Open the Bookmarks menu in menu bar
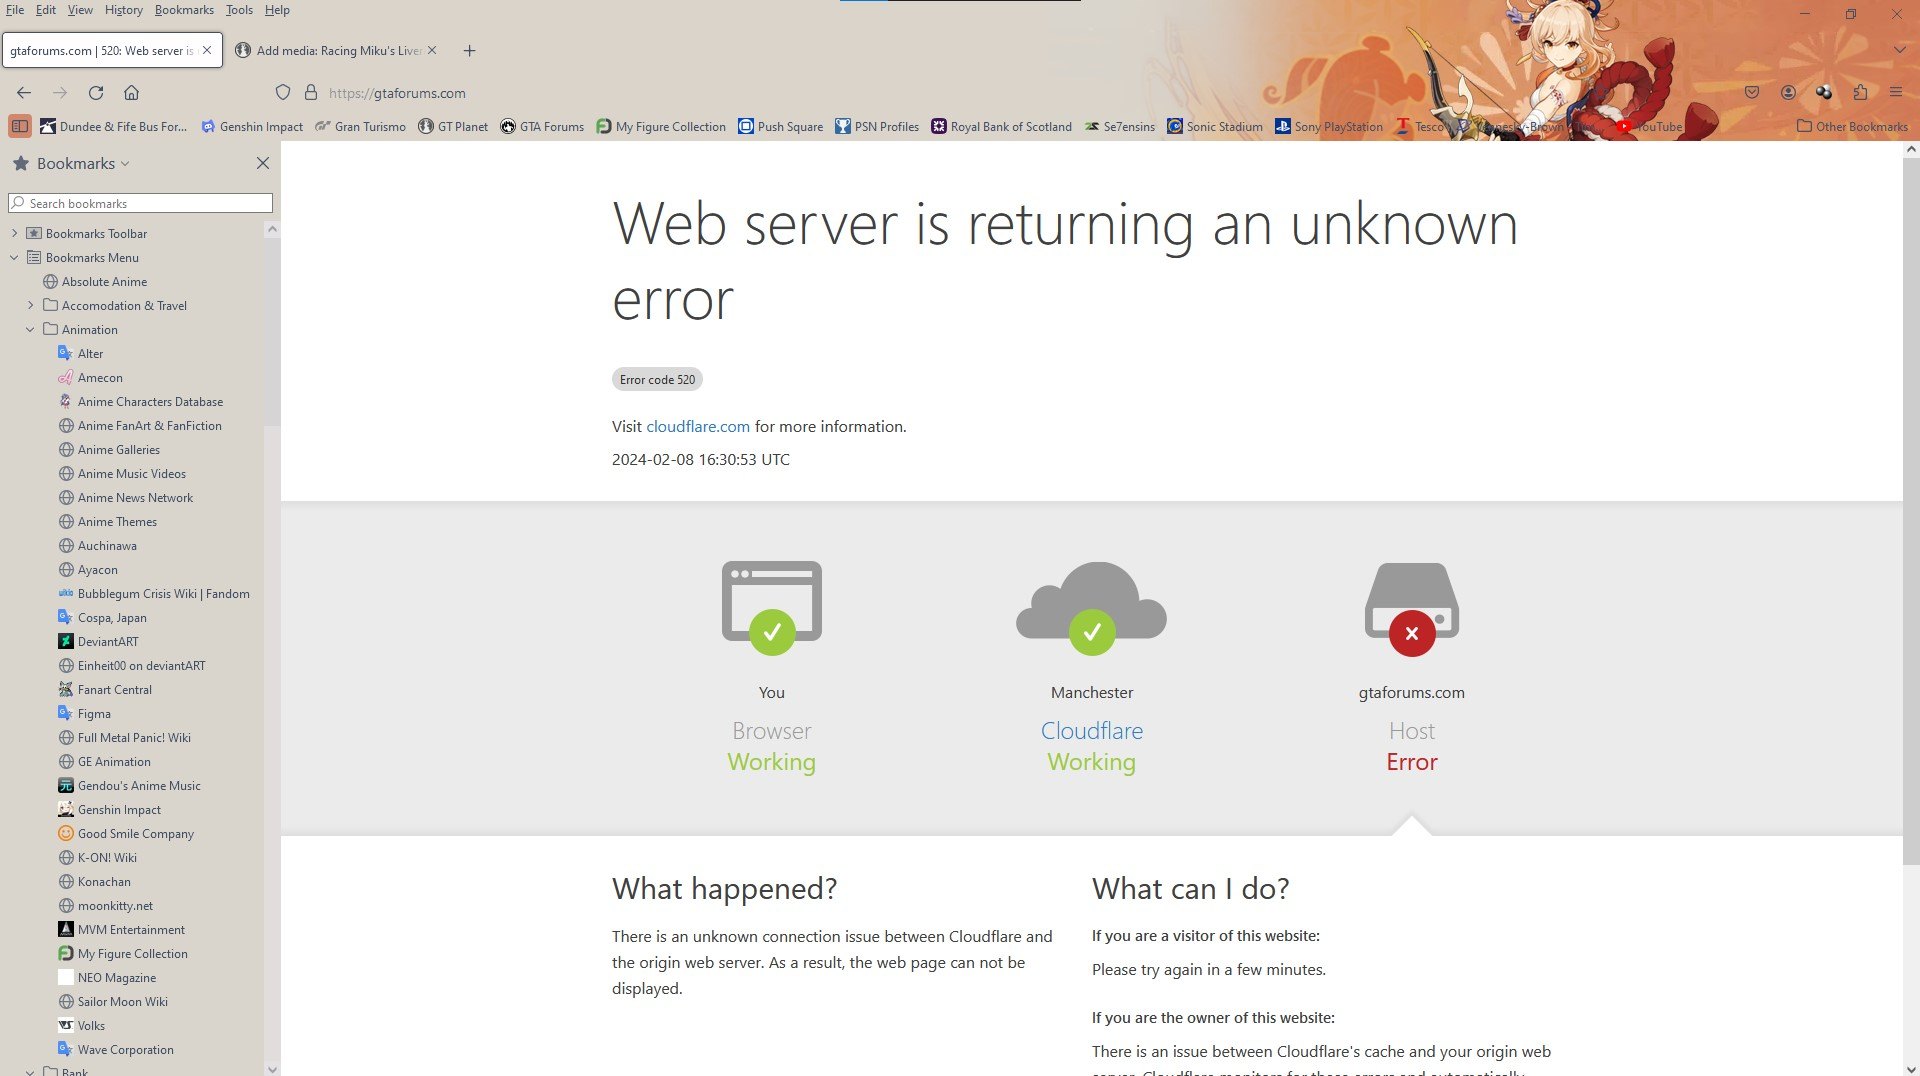This screenshot has height=1076, width=1920. [x=184, y=10]
